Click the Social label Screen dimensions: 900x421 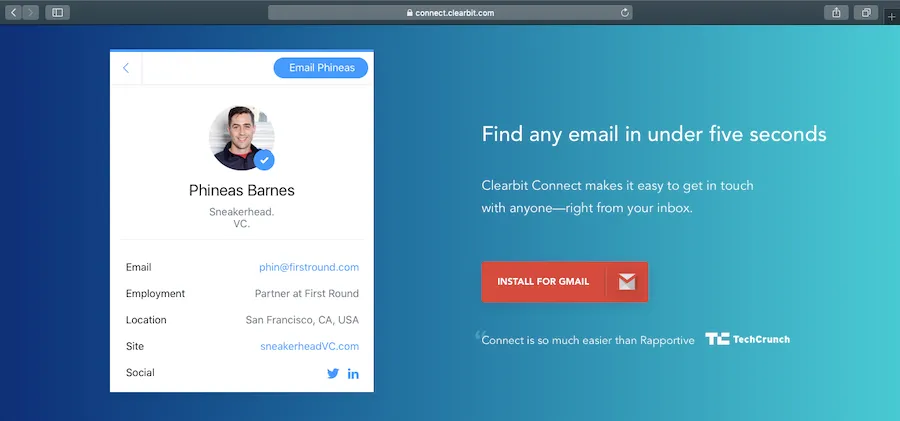coord(140,373)
